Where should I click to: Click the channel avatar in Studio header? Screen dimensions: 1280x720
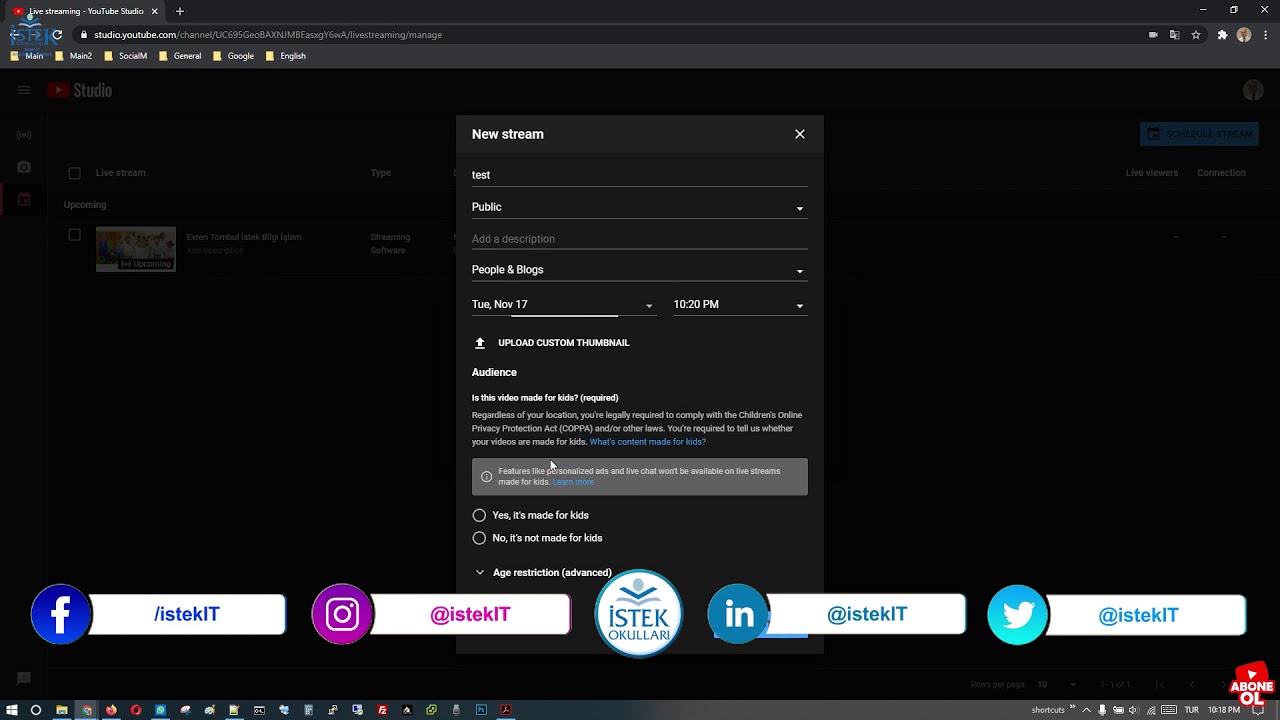pos(1253,90)
